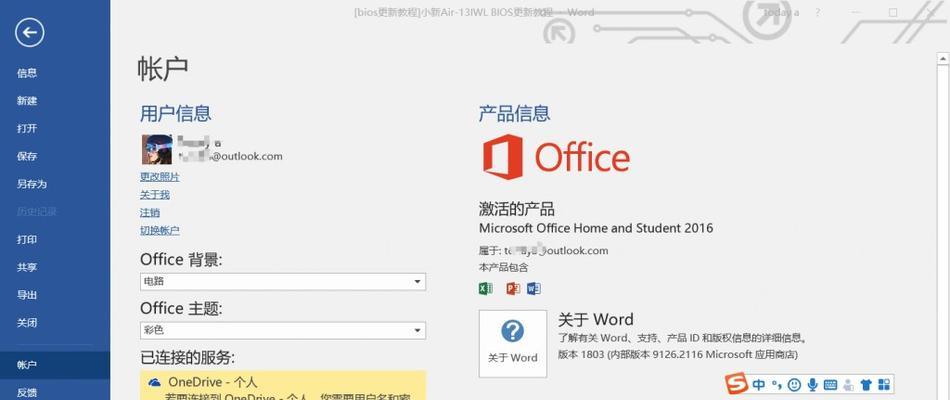The width and height of the screenshot is (950, 400).
Task: Toggle the Sogou punctuation mode icon
Action: click(x=777, y=384)
